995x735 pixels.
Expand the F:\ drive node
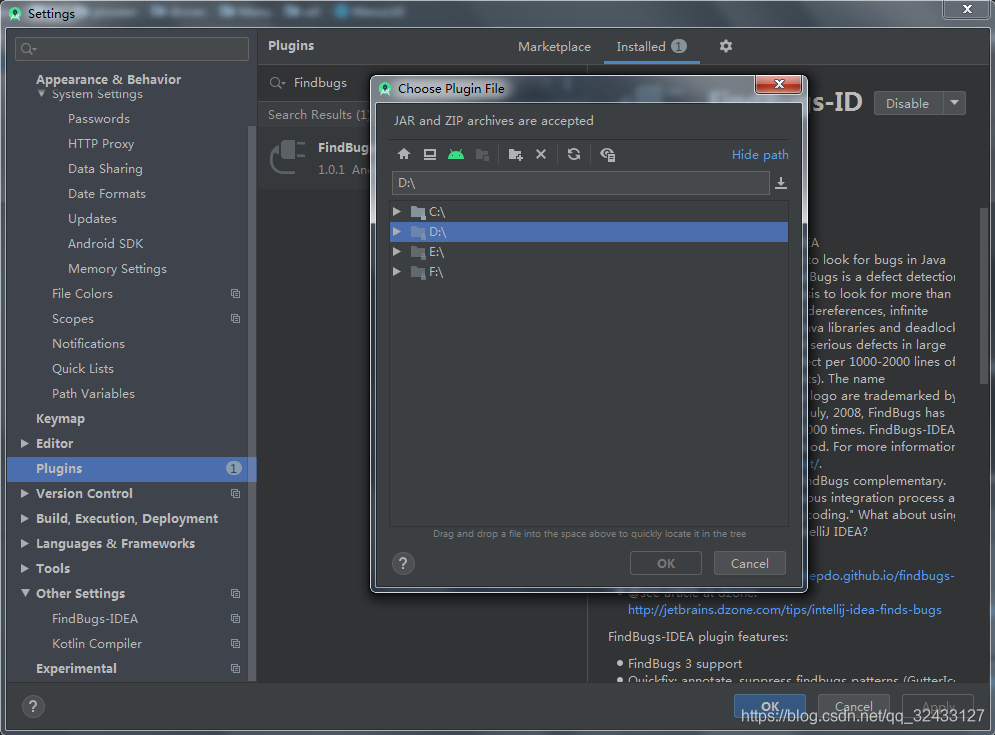pyautogui.click(x=397, y=272)
